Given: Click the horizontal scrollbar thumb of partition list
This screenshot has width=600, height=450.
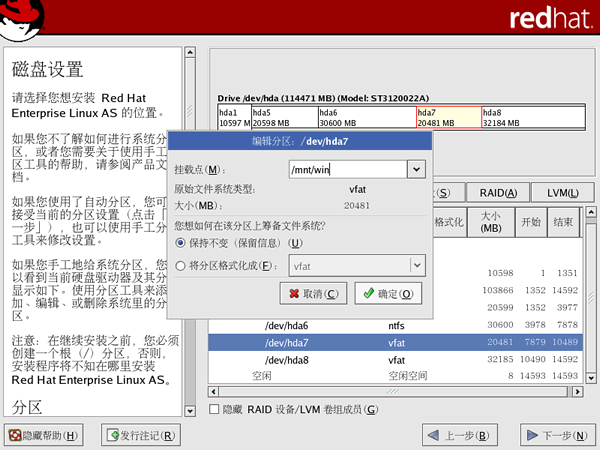Looking at the screenshot, I should click(393, 391).
